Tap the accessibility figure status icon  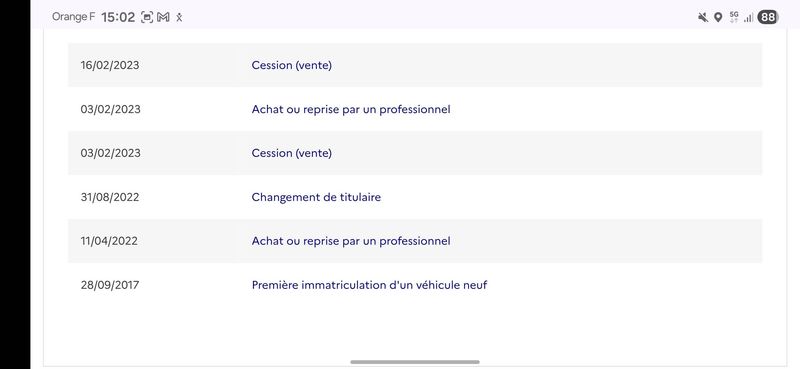[179, 18]
